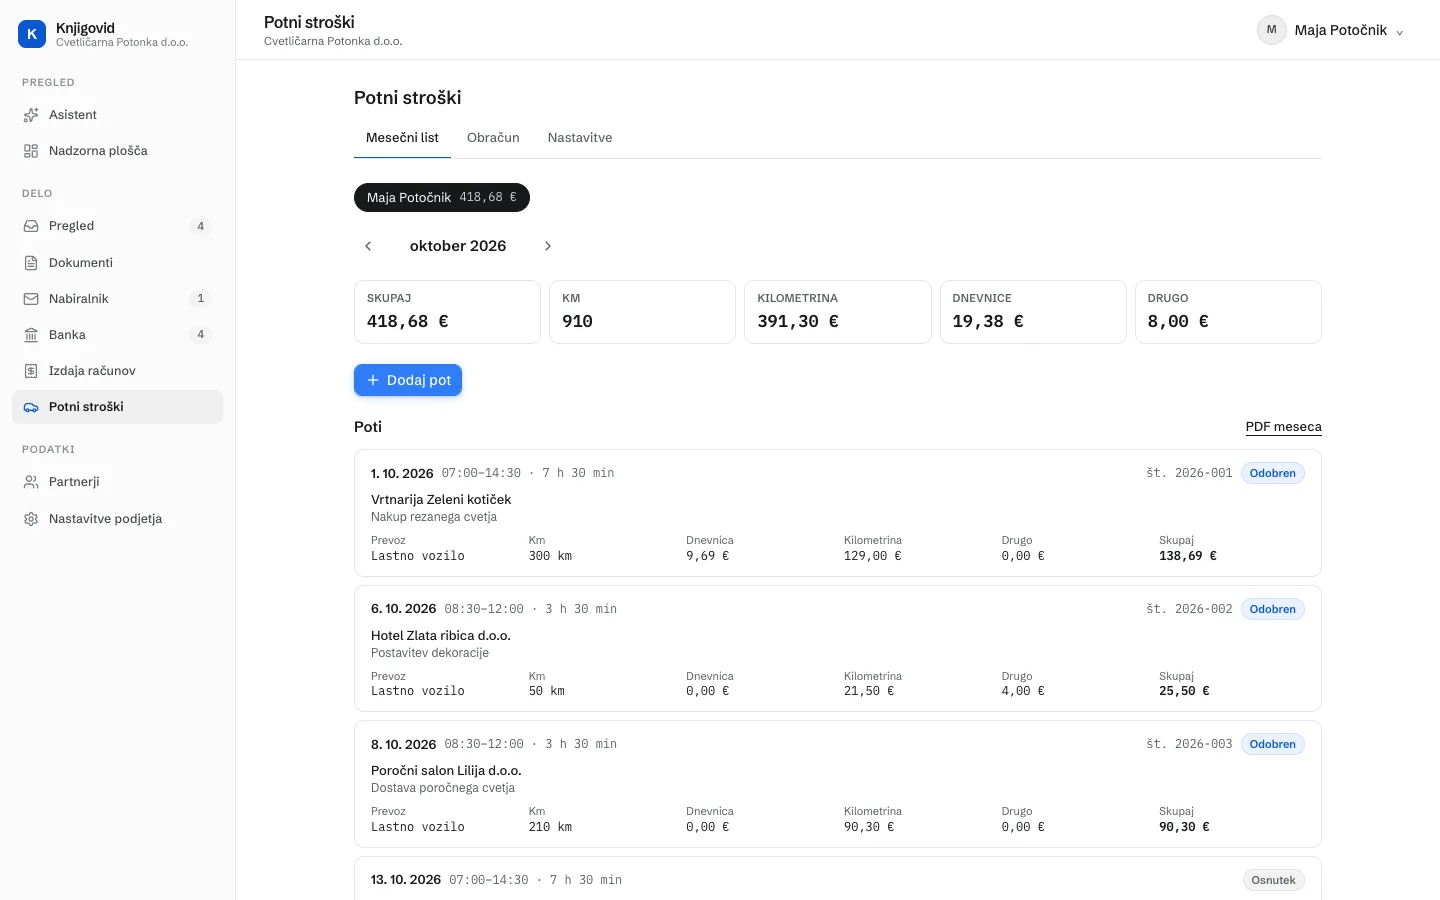Go to previous month with left chevron
1440x900 pixels.
(368, 246)
